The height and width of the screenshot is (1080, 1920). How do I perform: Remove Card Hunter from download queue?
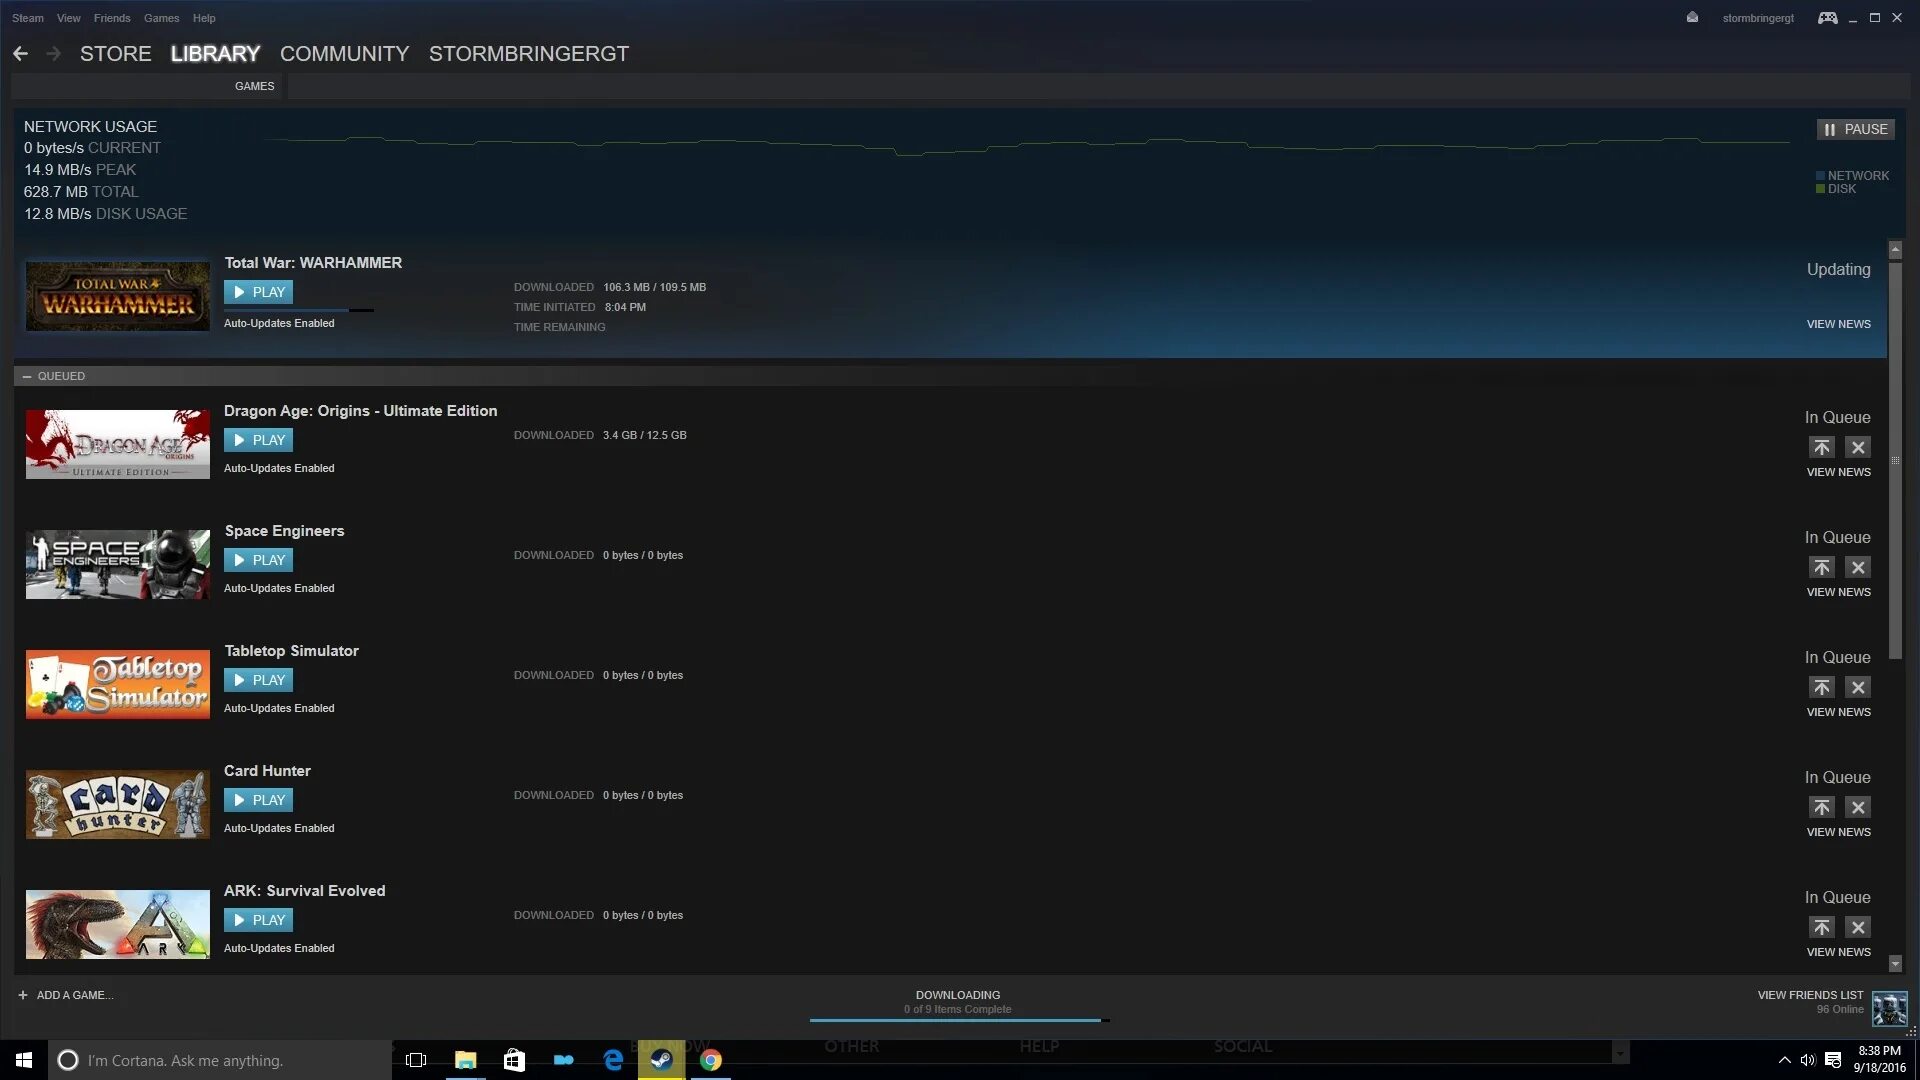click(1858, 807)
